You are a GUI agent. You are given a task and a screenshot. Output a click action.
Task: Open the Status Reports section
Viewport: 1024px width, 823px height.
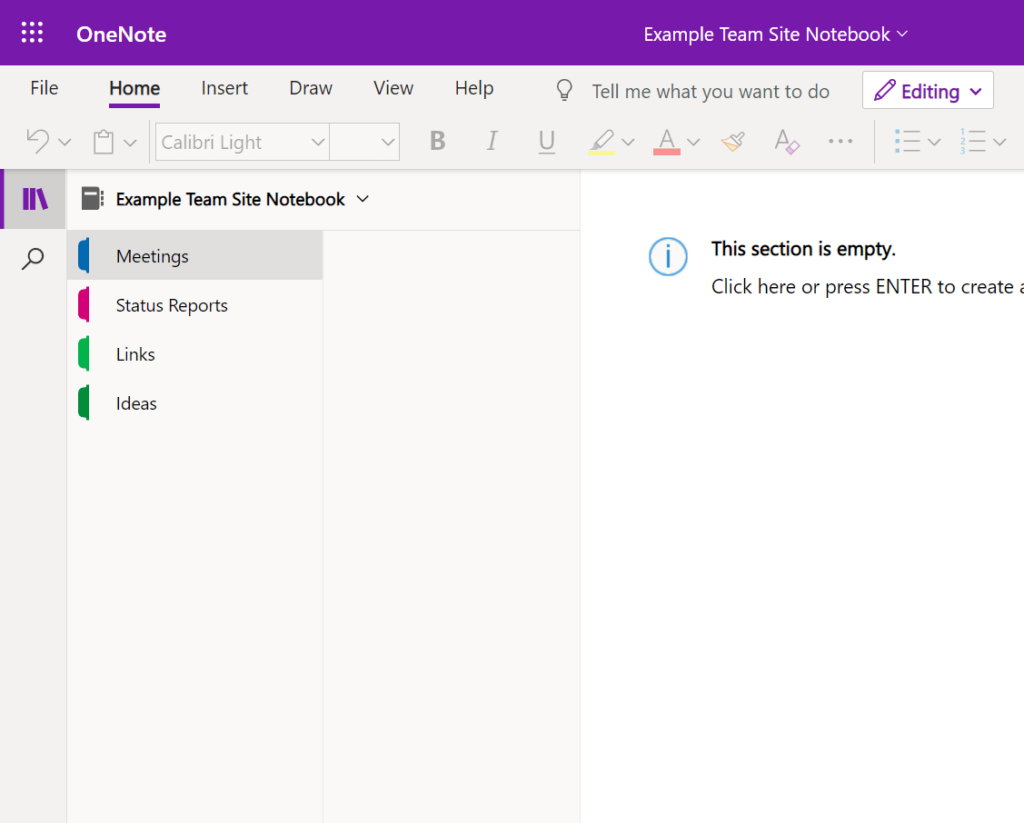[x=195, y=304]
